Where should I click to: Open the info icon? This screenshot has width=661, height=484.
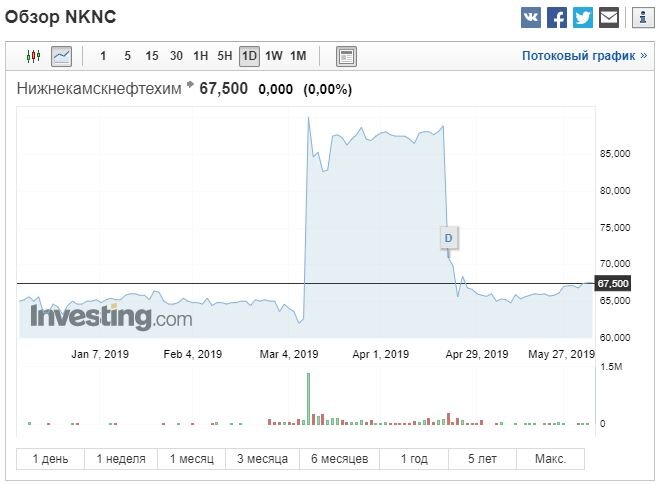pyautogui.click(x=639, y=17)
